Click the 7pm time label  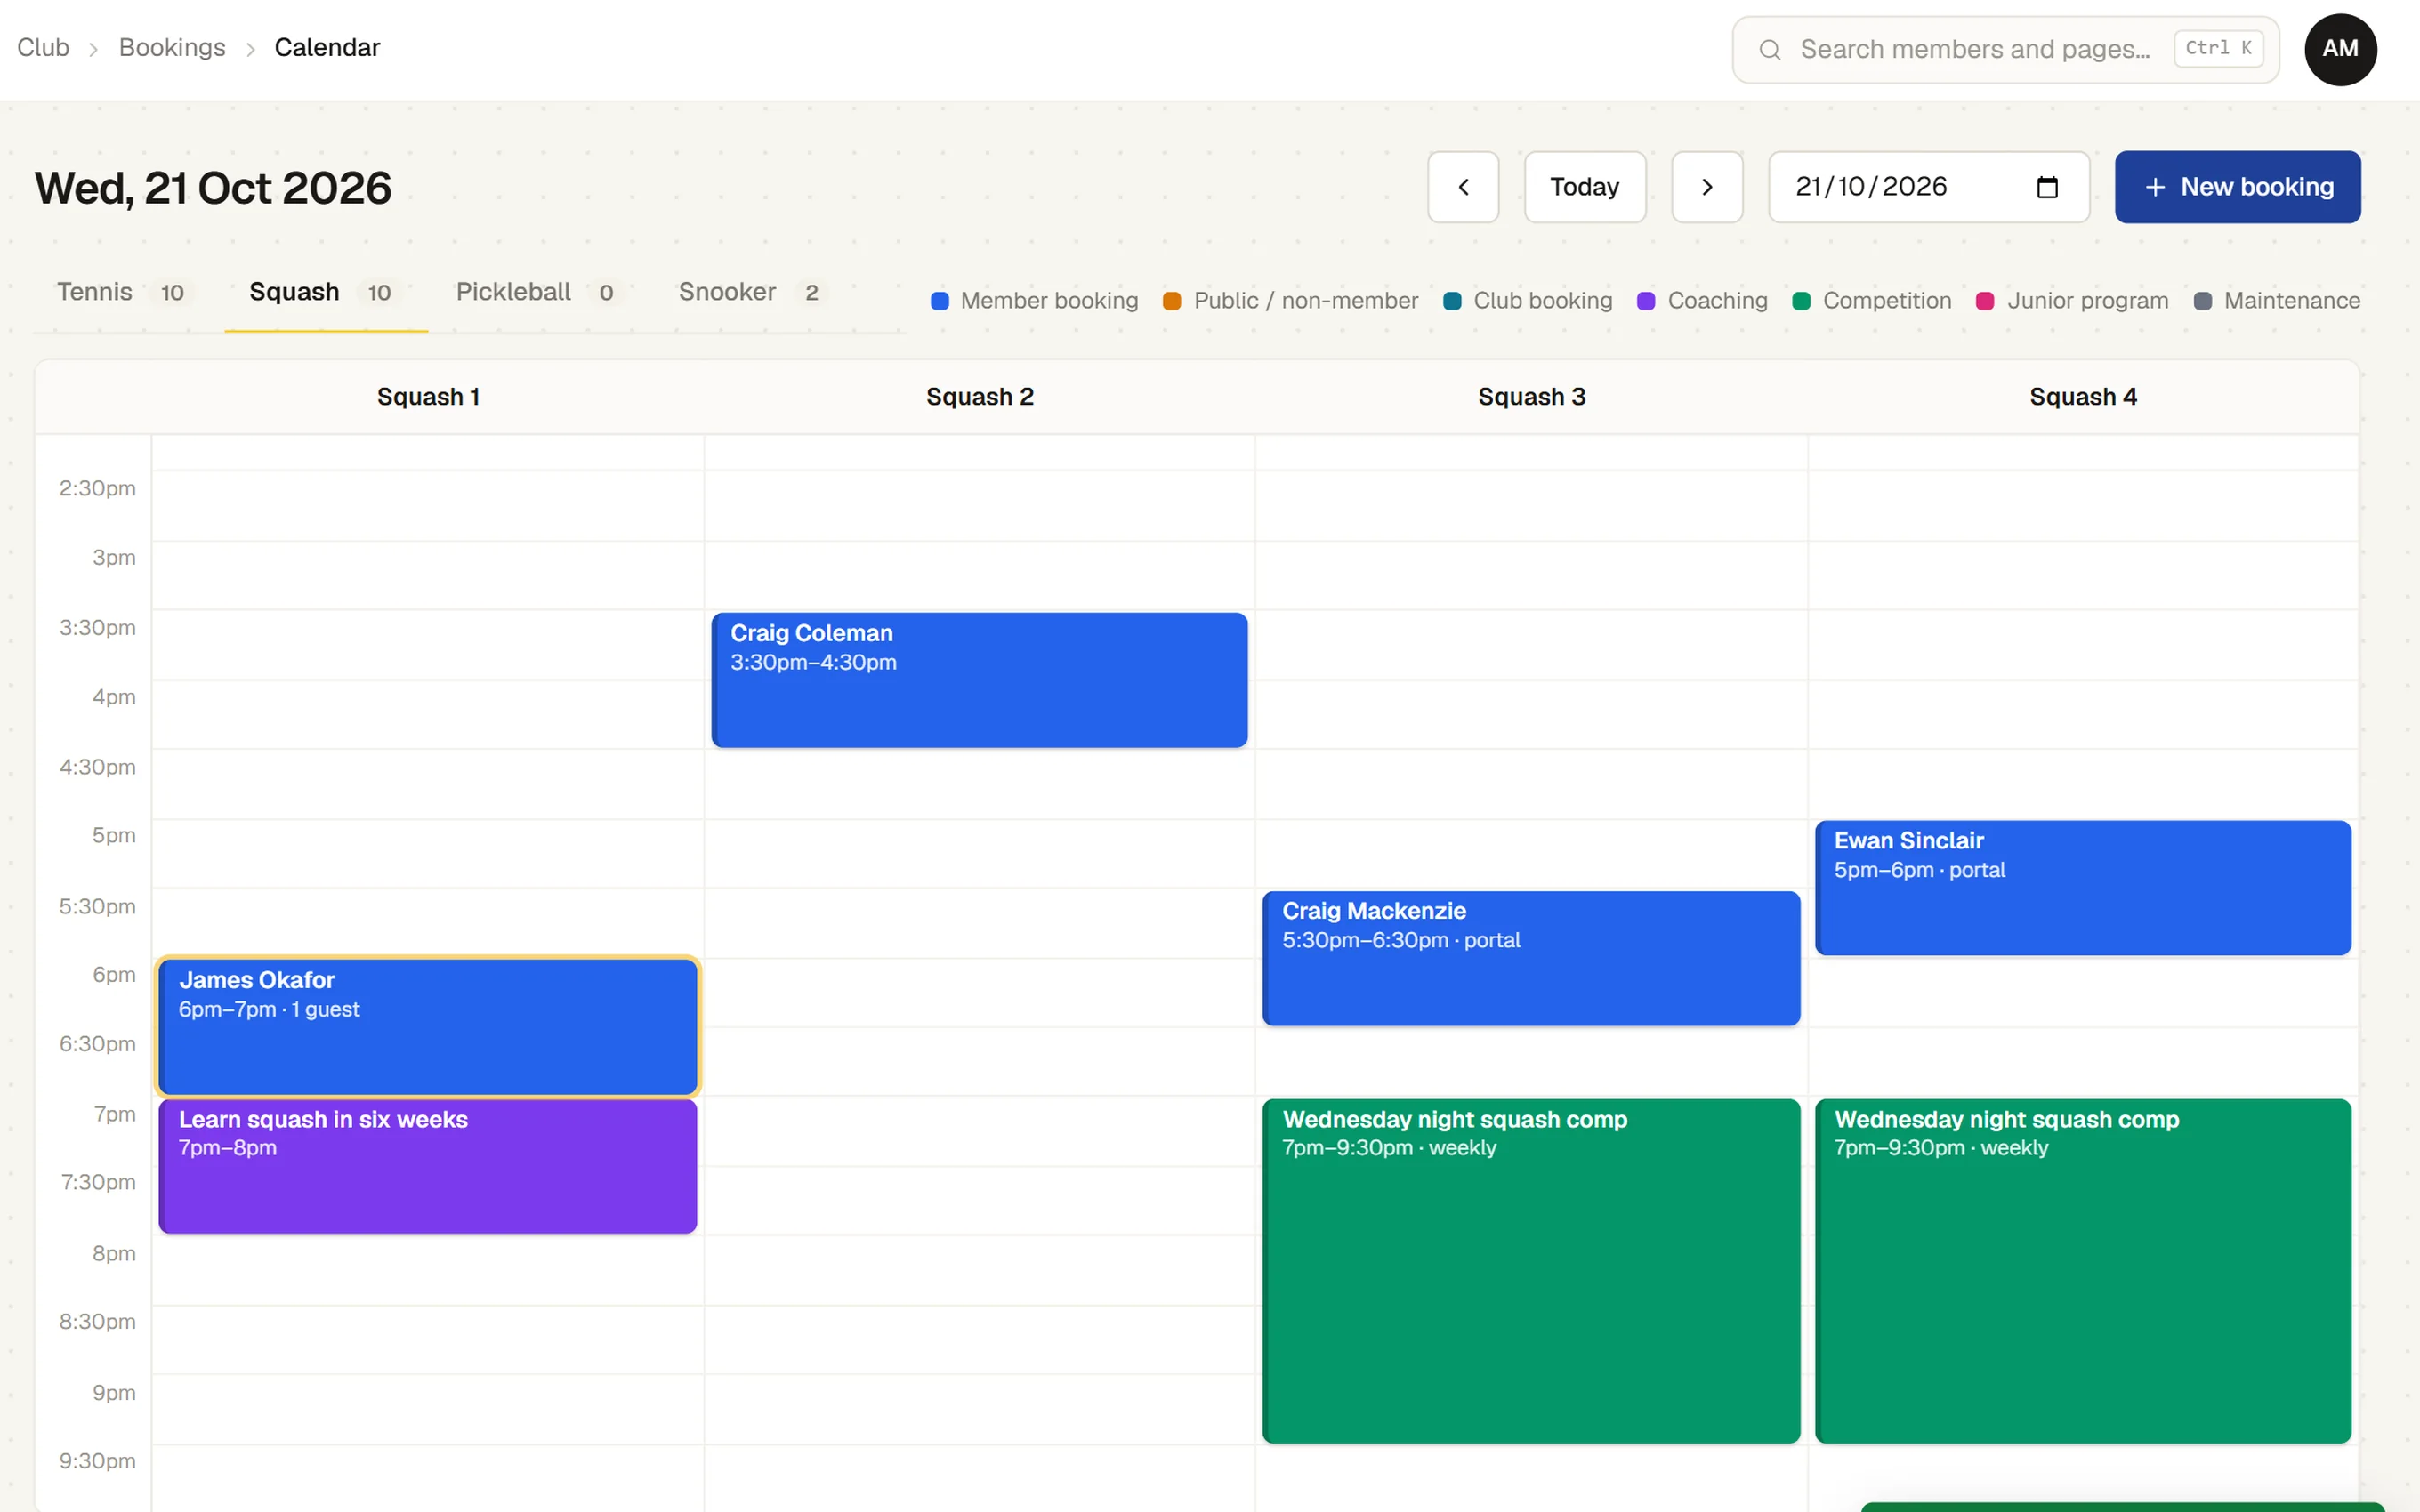click(115, 1114)
